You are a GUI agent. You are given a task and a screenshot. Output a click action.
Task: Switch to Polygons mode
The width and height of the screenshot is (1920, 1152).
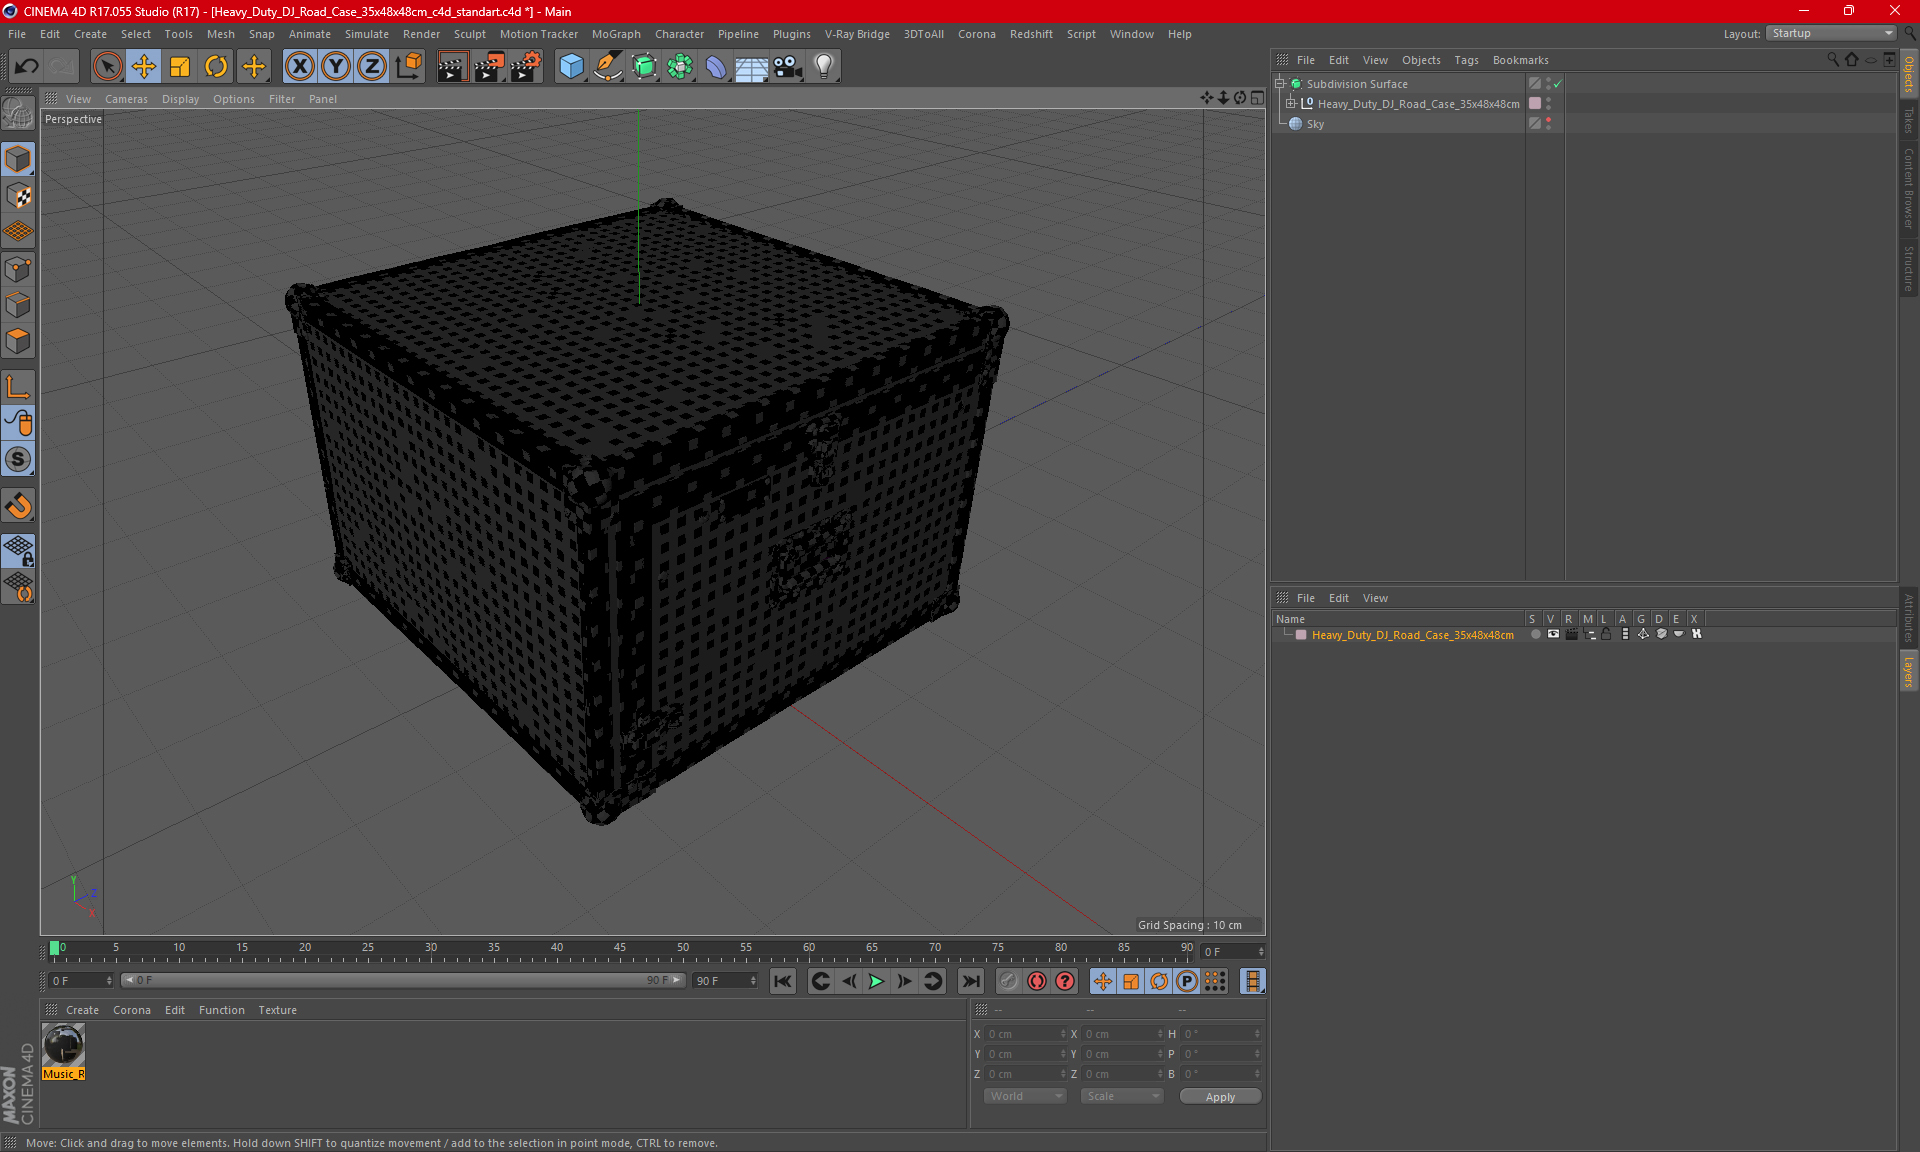point(18,341)
